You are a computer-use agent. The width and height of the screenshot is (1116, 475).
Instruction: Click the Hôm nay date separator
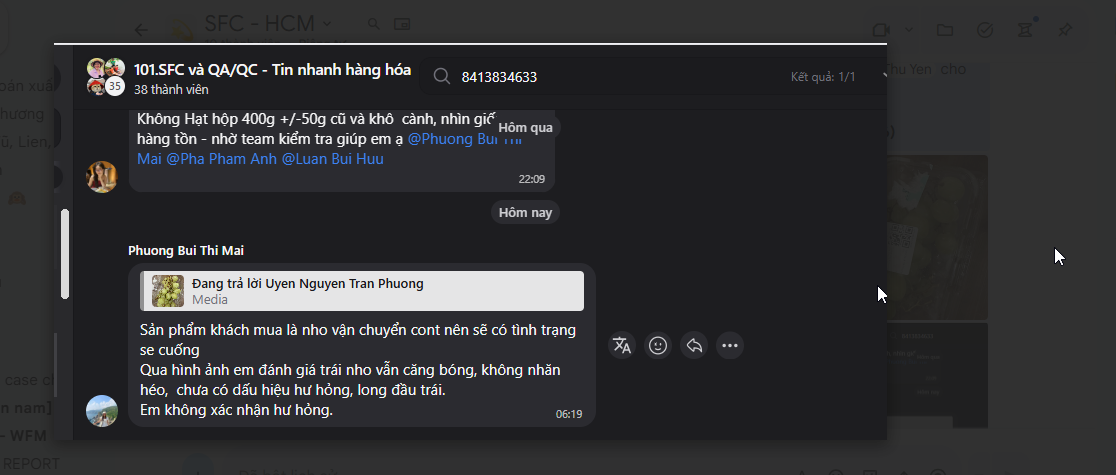[x=525, y=212]
